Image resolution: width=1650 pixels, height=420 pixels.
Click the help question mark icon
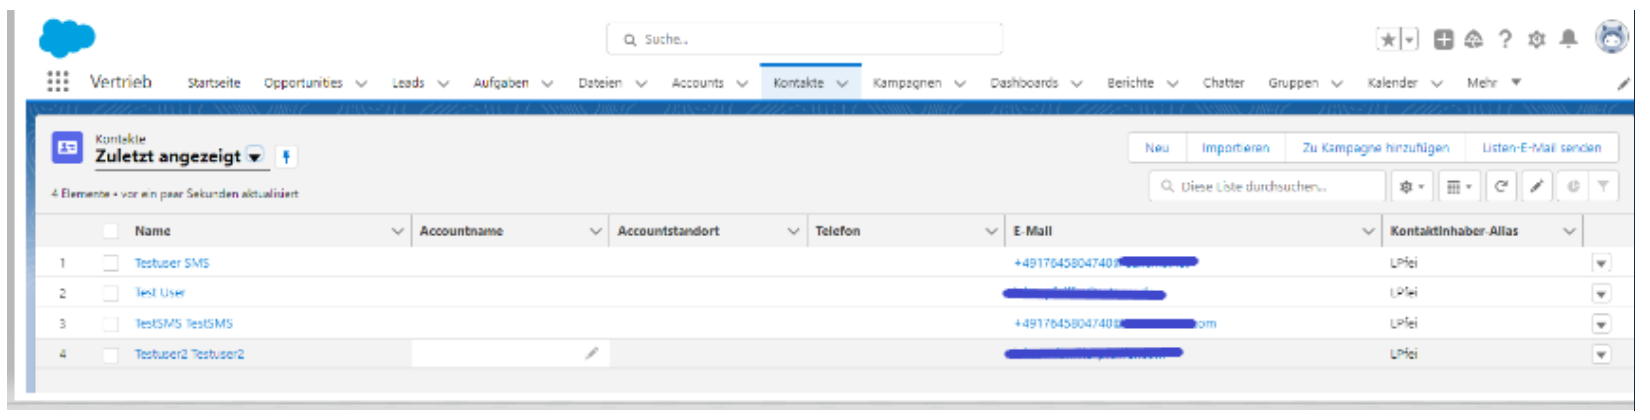point(1505,39)
